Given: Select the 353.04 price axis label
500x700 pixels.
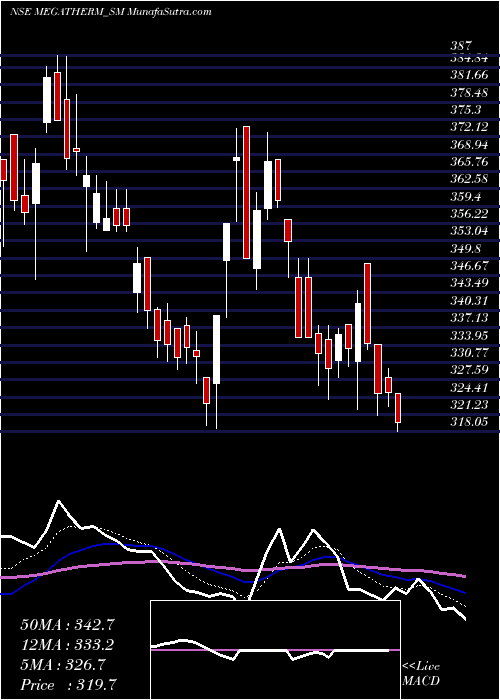Looking at the screenshot, I should (x=469, y=231).
